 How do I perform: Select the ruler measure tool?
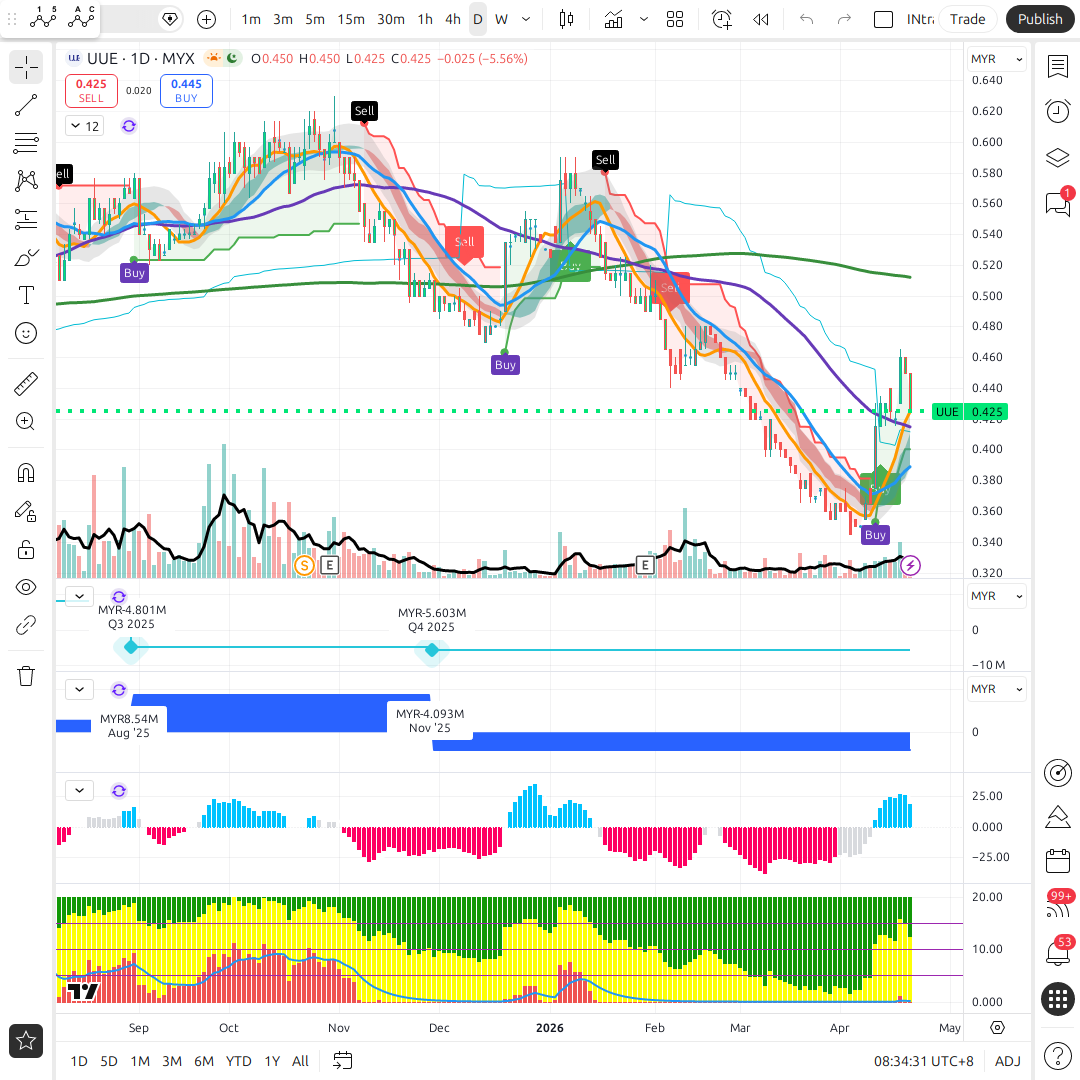26,383
